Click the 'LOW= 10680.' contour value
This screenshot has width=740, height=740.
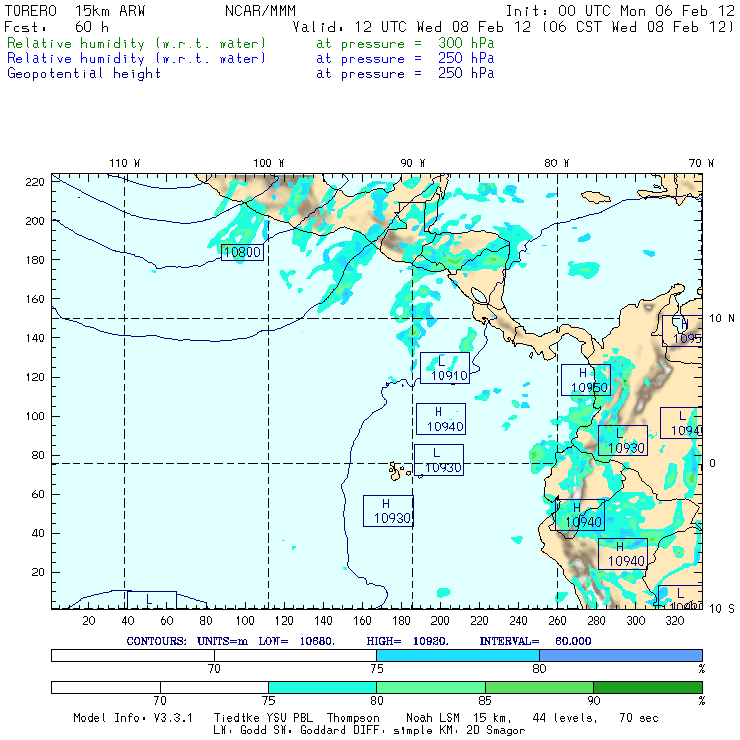click(296, 641)
